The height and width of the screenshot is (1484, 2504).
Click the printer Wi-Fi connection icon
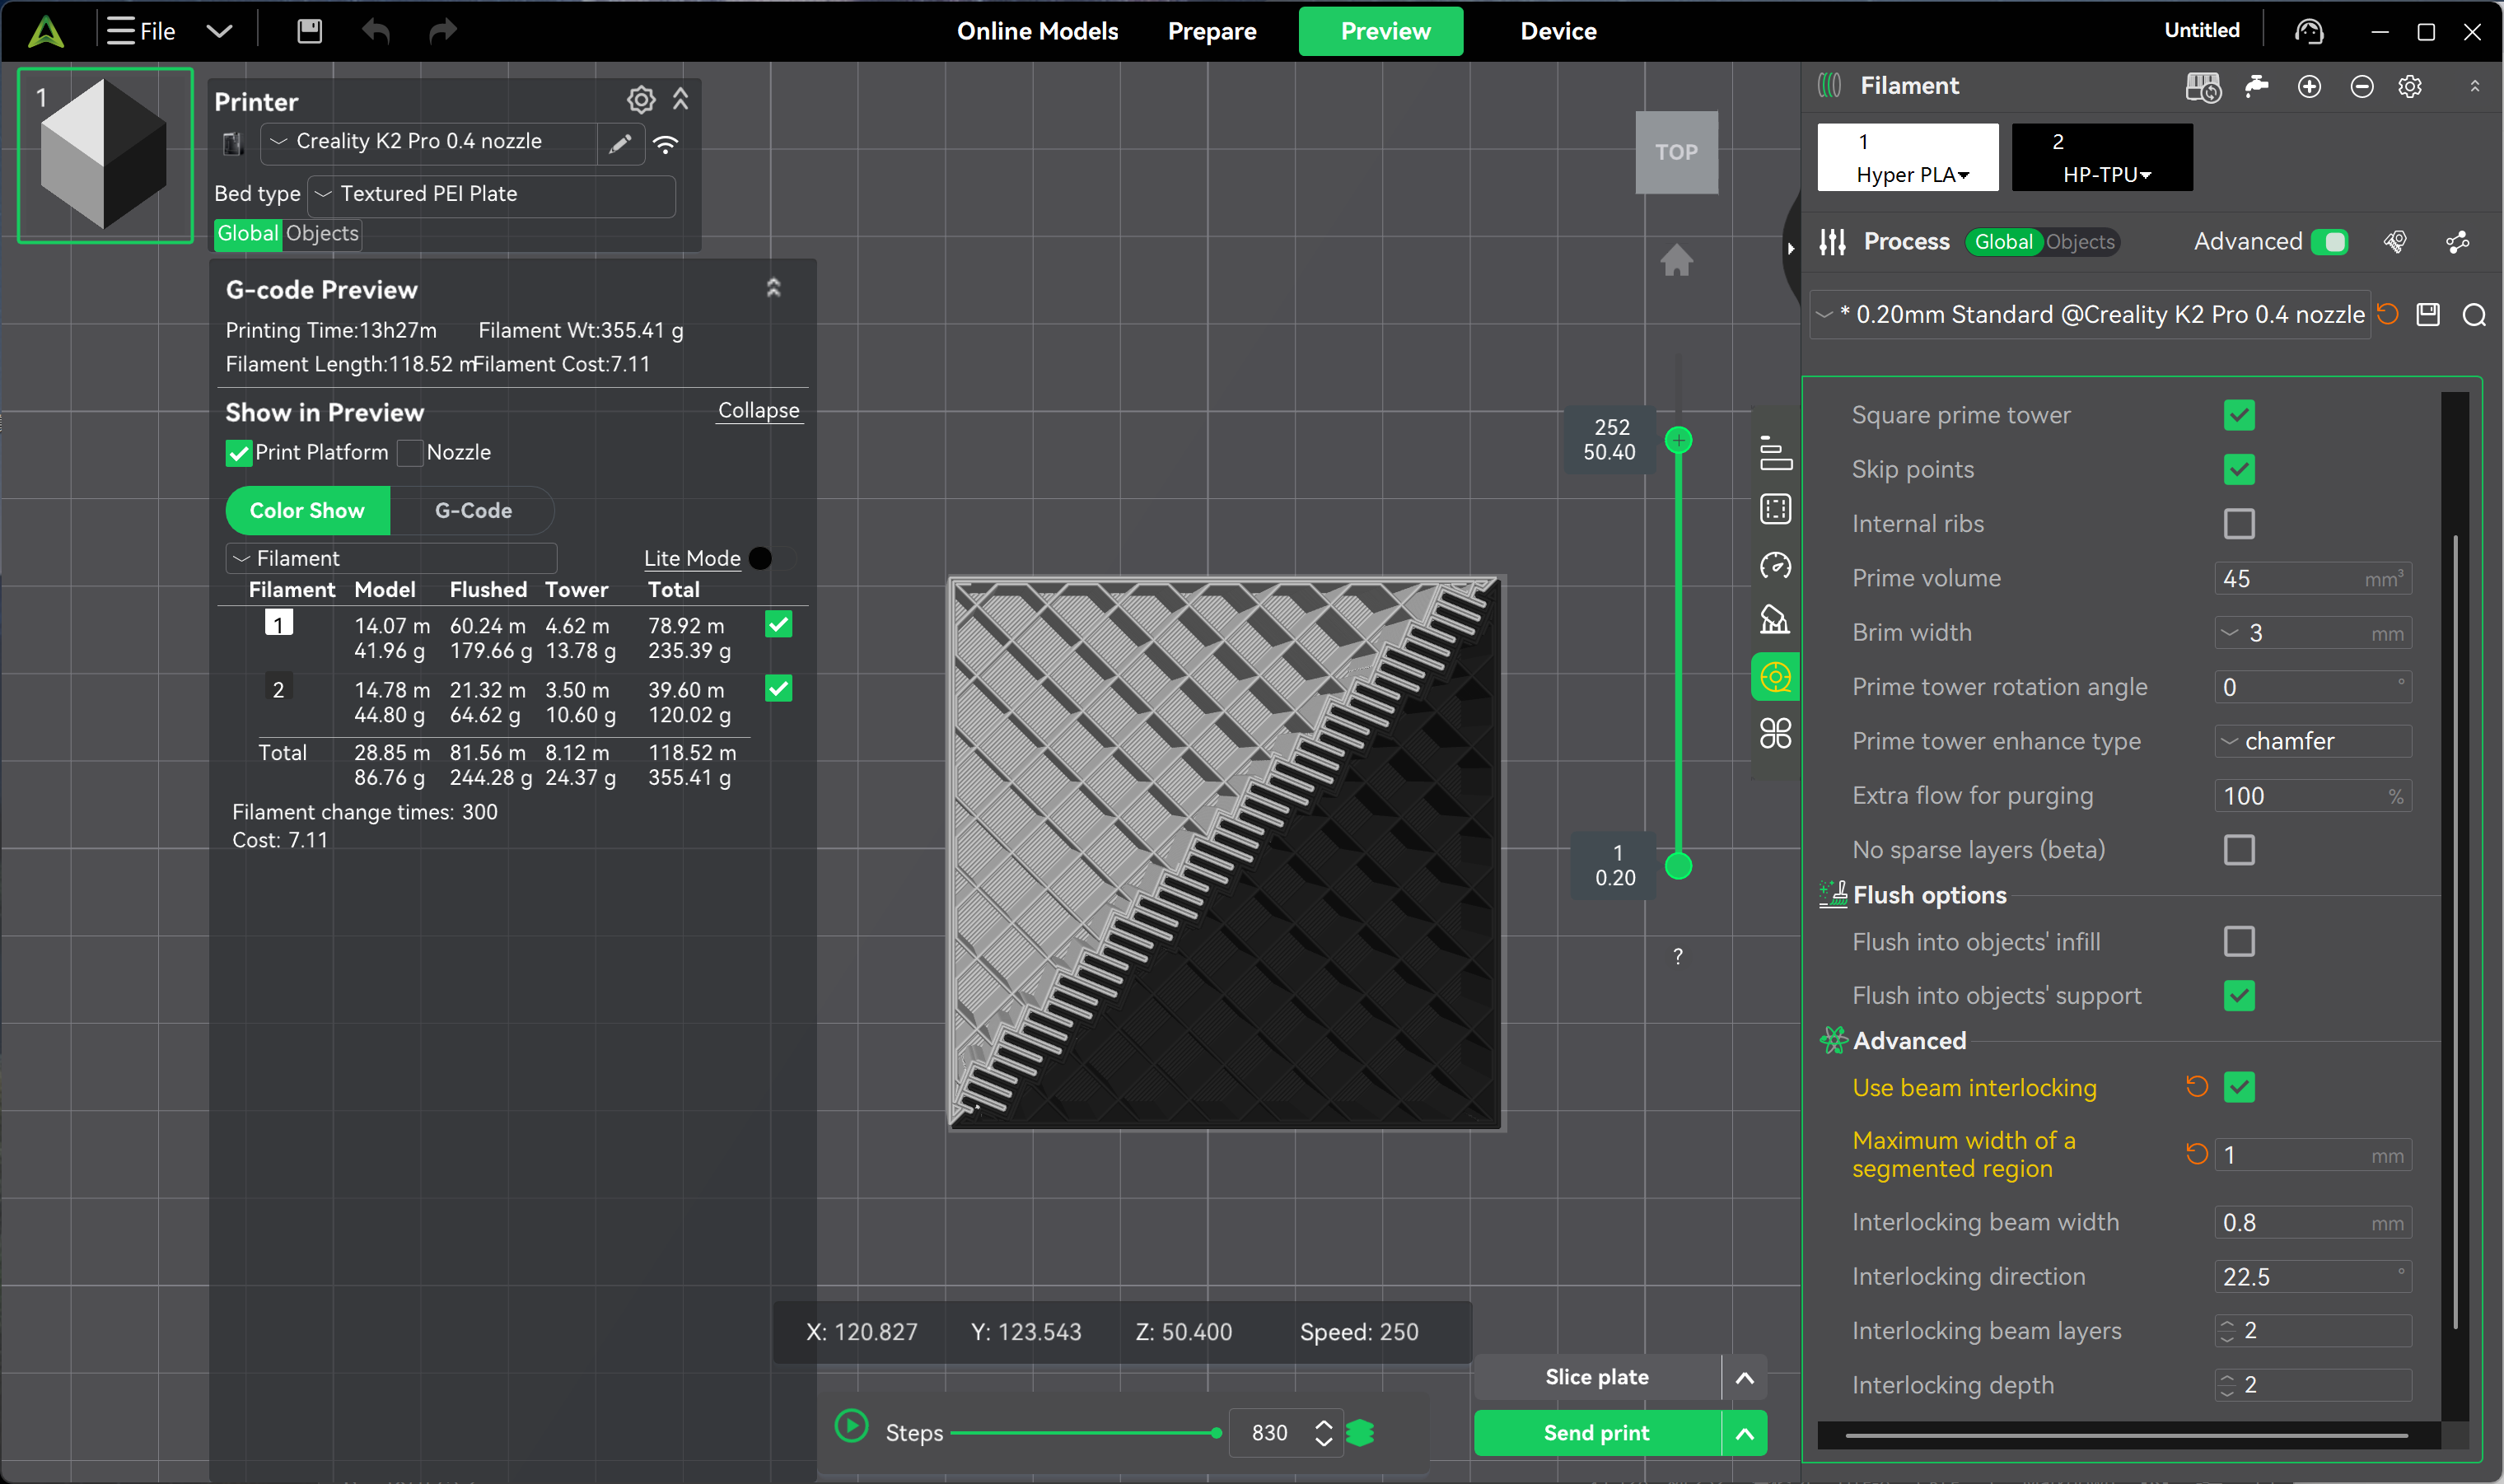666,143
